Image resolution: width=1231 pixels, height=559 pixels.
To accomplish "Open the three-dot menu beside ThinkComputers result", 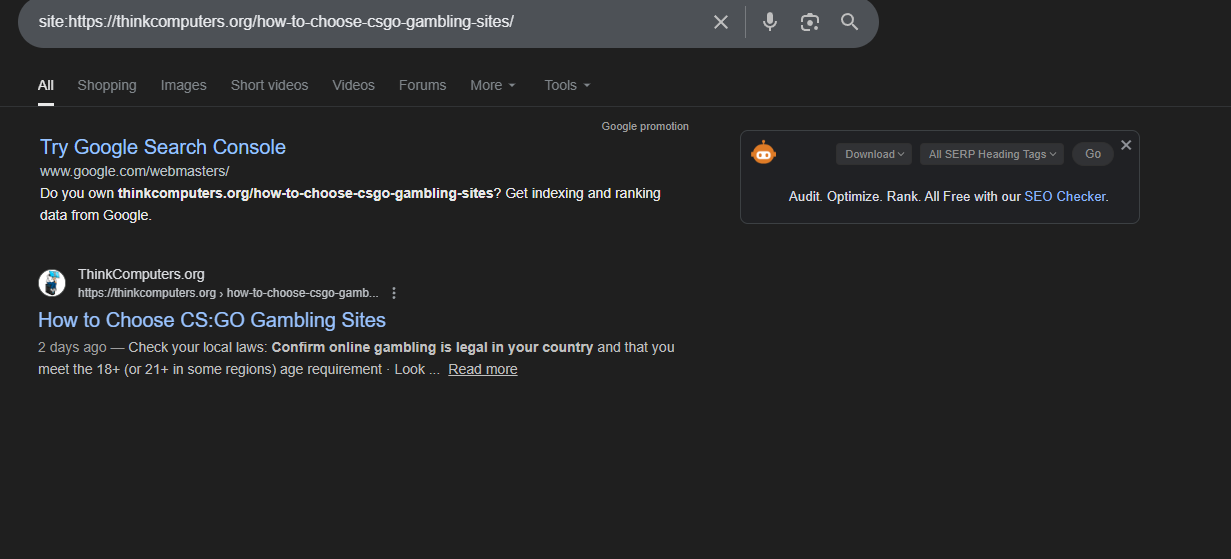I will coord(394,293).
